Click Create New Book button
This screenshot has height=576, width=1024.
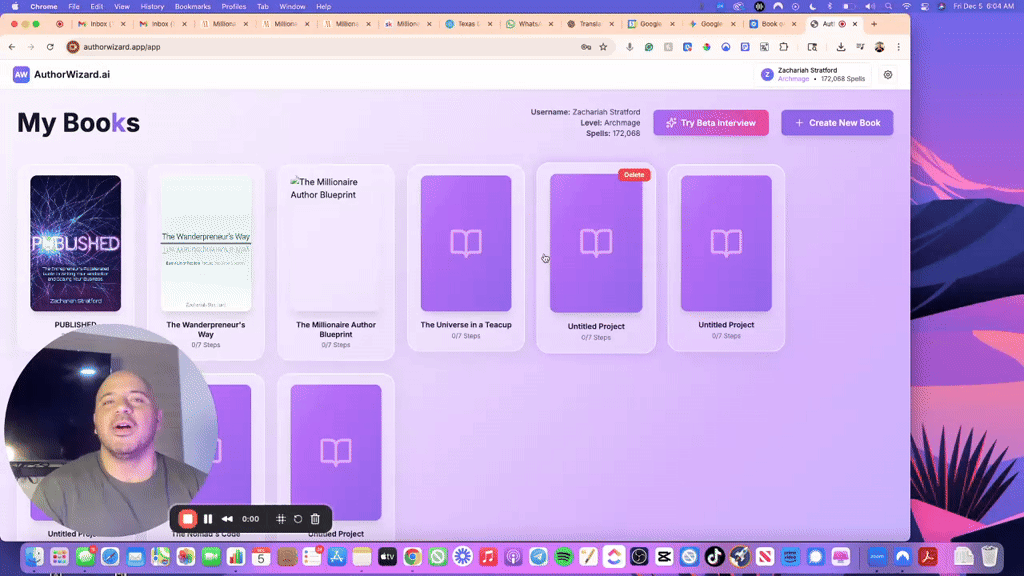pyautogui.click(x=837, y=123)
